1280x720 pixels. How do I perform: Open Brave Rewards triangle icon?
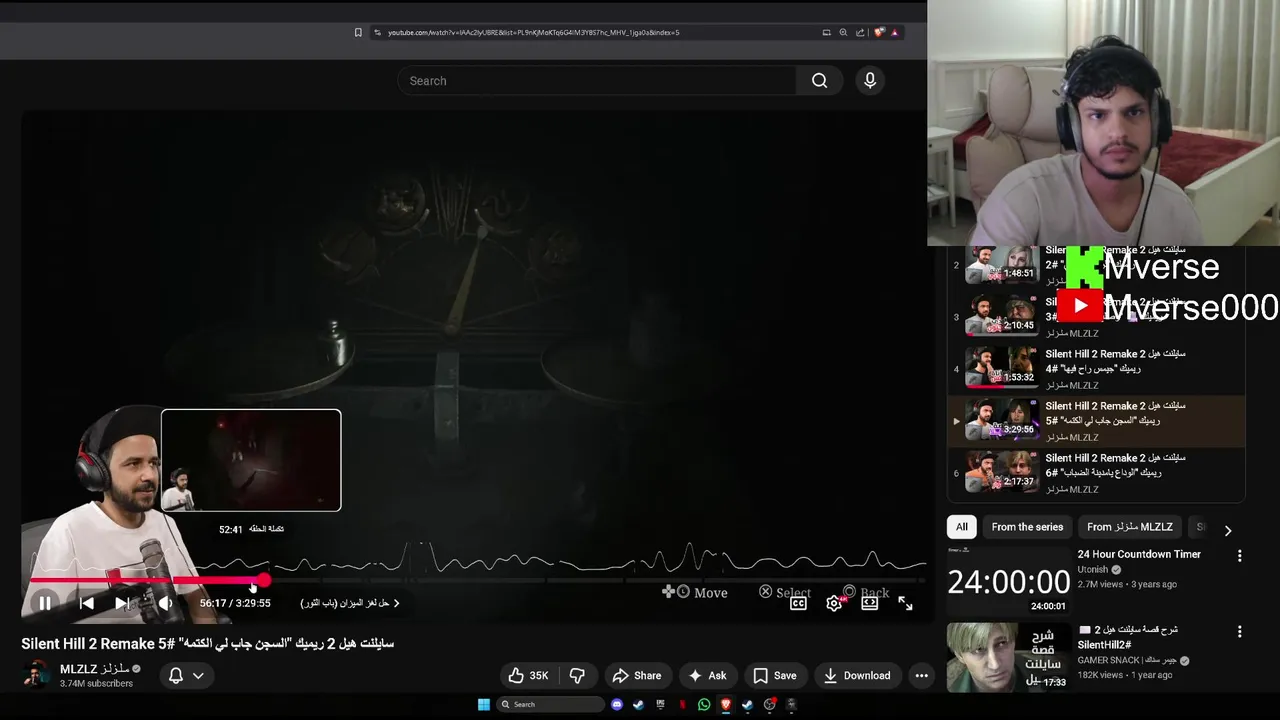(895, 32)
